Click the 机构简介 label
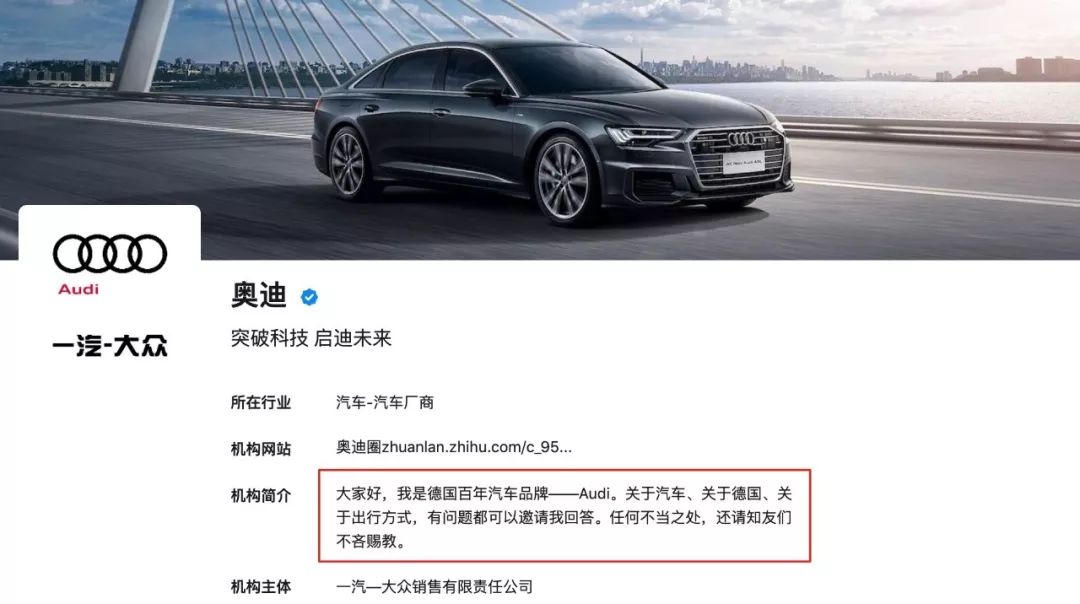The height and width of the screenshot is (604, 1080). [x=260, y=496]
